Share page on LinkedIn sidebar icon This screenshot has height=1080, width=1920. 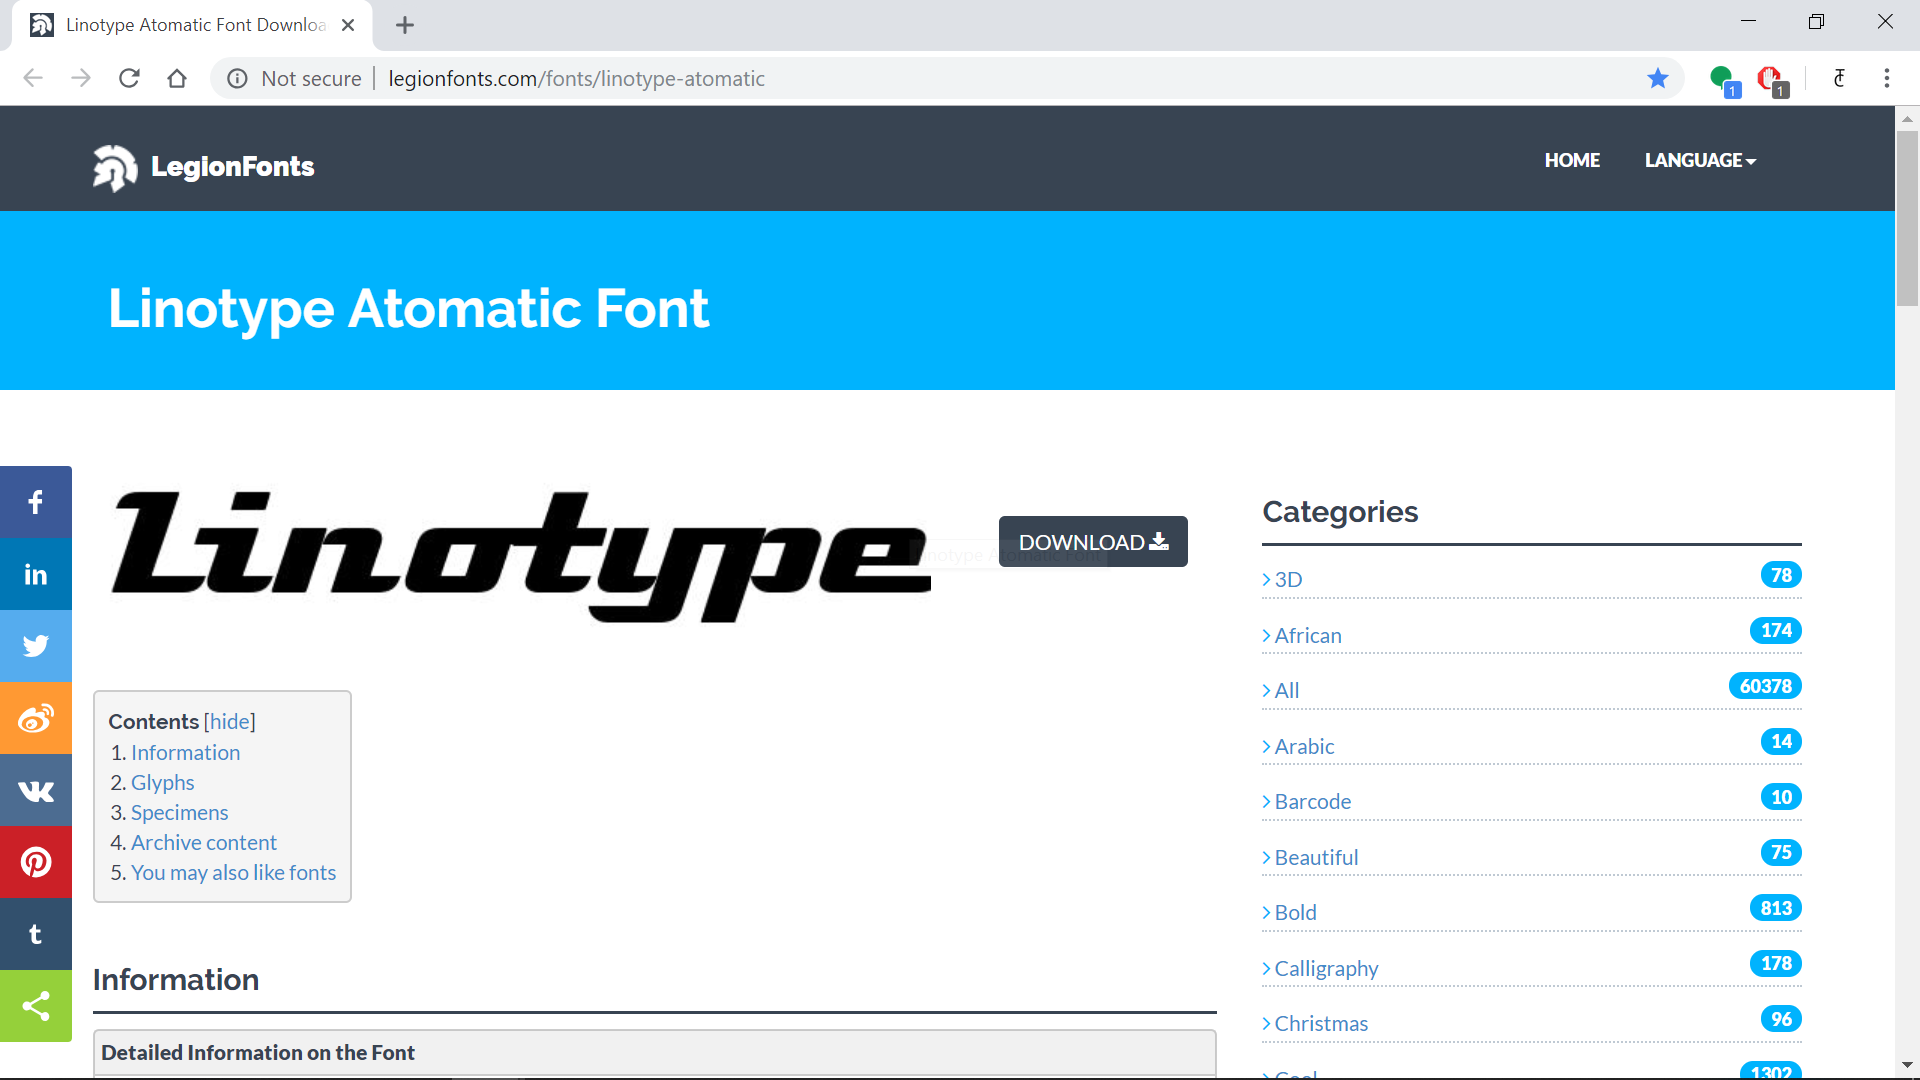(x=36, y=574)
